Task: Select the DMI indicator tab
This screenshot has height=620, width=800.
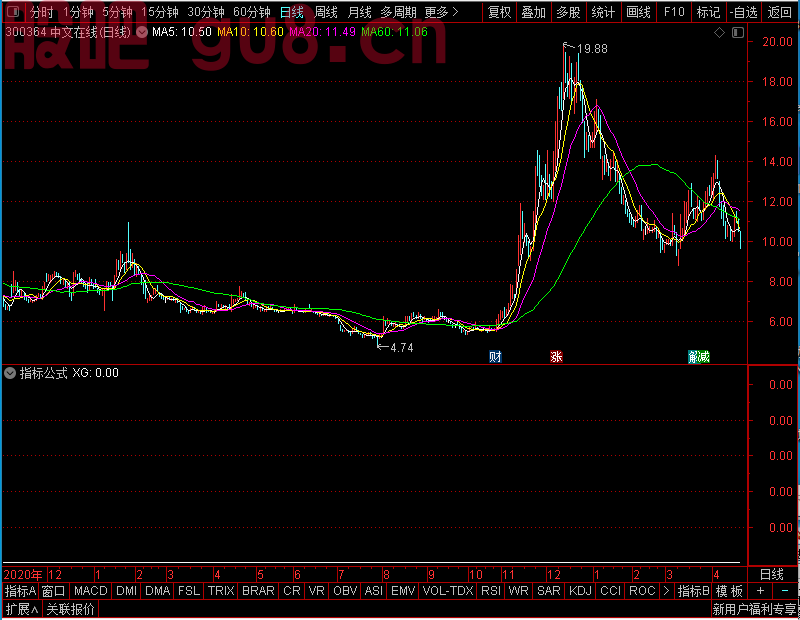Action: (x=126, y=591)
